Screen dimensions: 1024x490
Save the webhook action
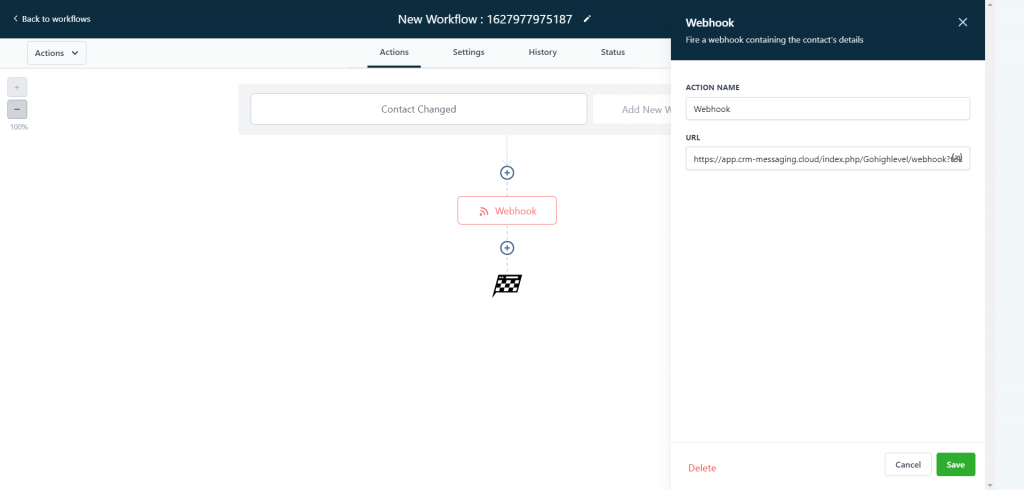(x=955, y=465)
